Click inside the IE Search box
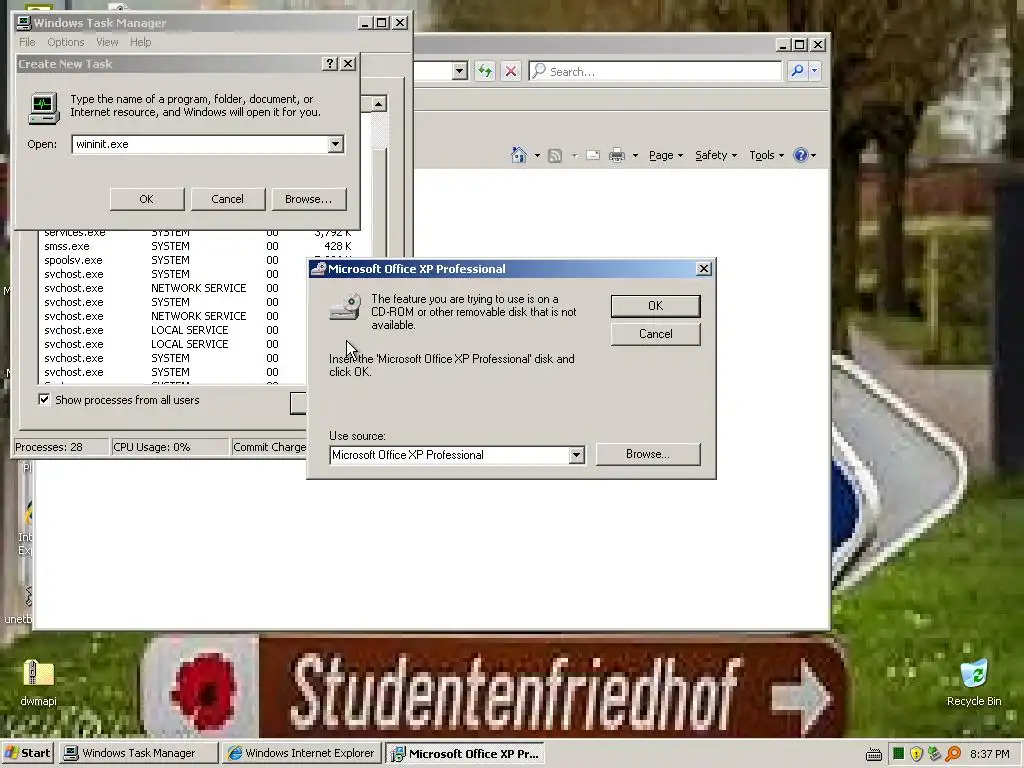Screen dimensions: 1024x768 point(656,71)
